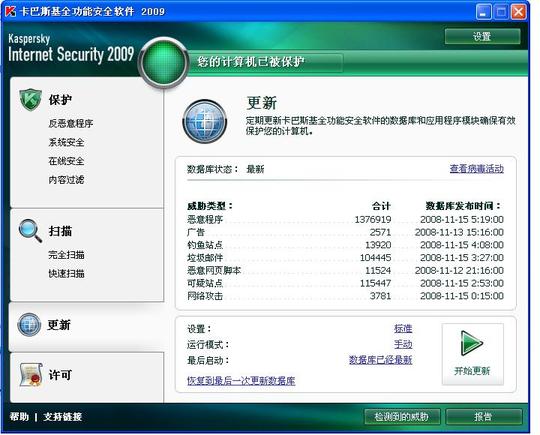Click the Kaspersky K logo in title bar
Viewport: 540px width, 435px height.
(10, 11)
